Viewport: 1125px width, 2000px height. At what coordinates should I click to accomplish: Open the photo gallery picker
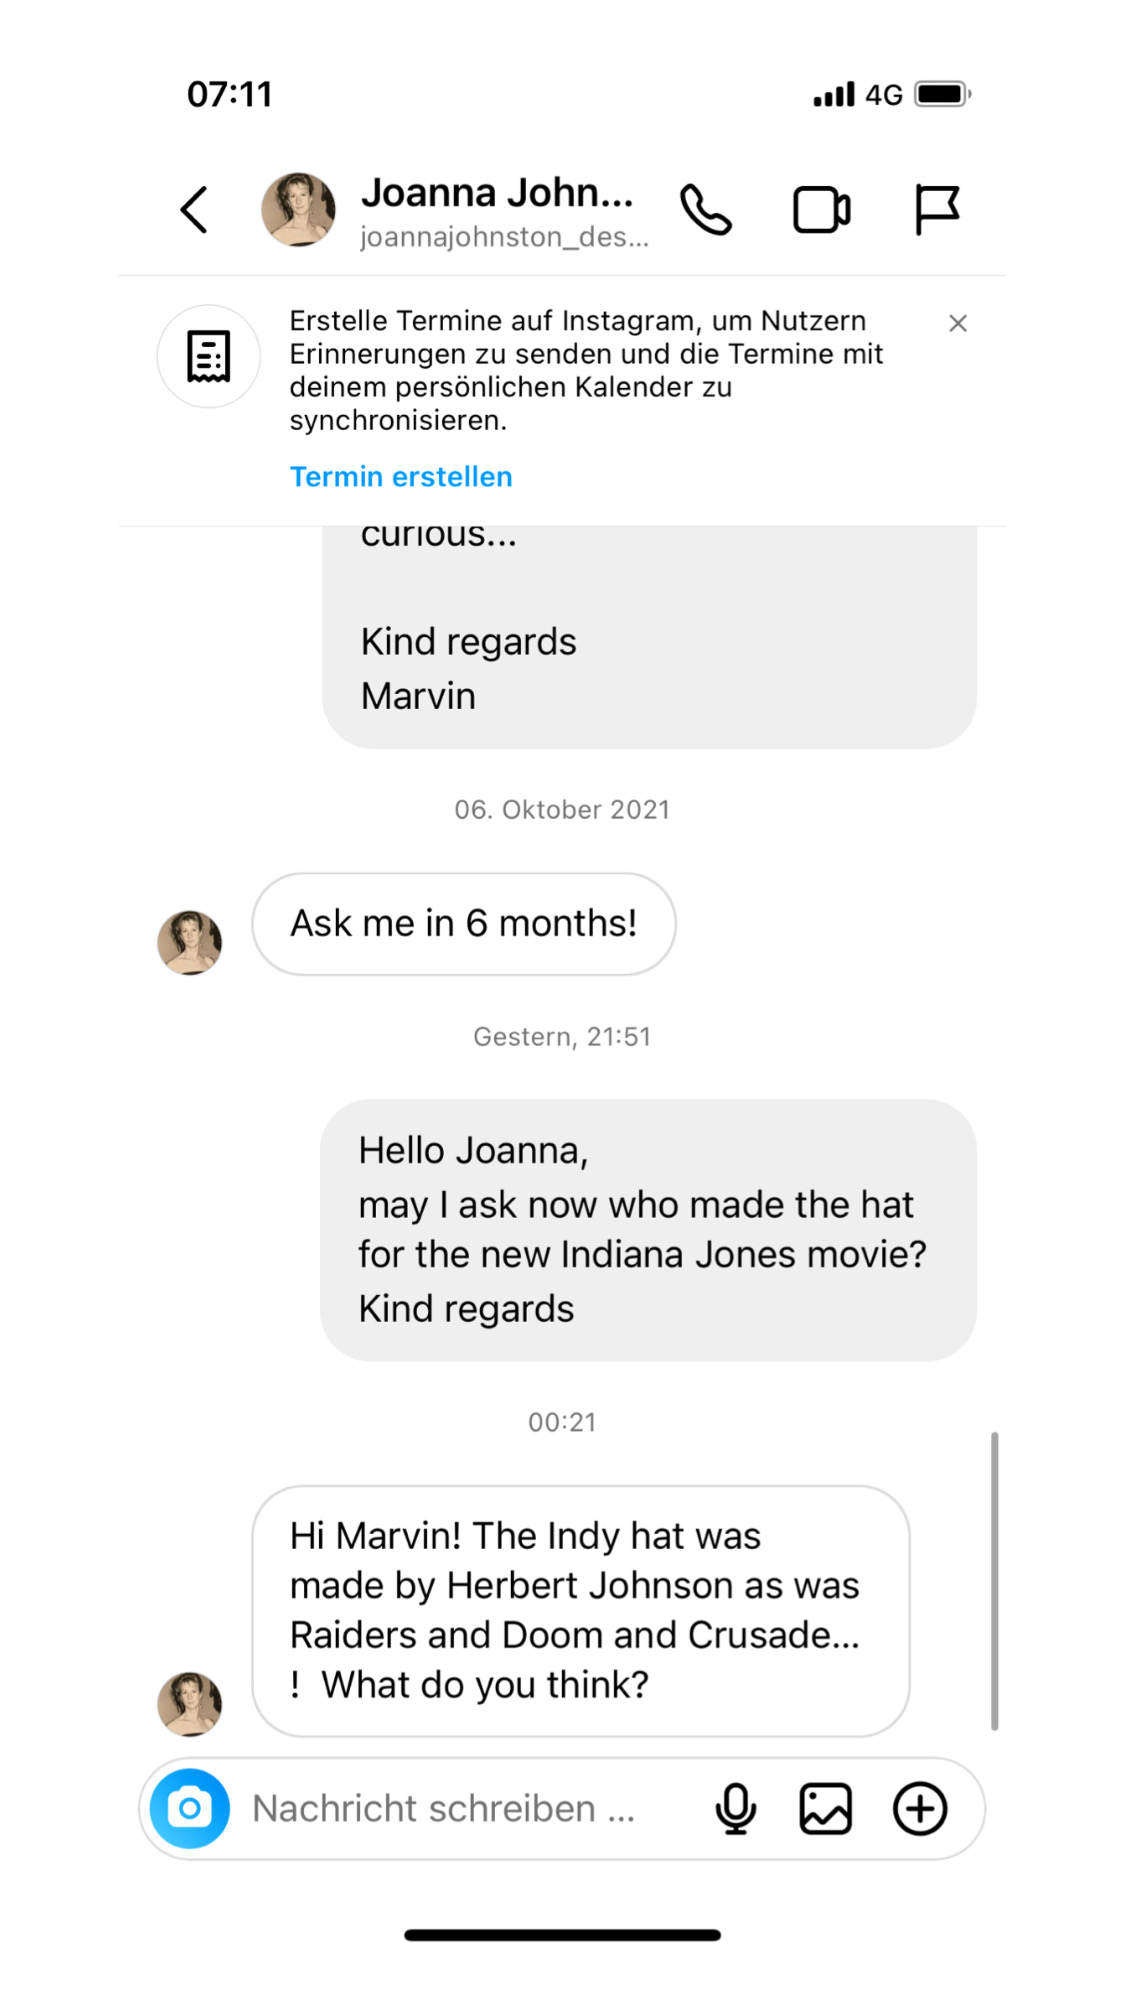click(x=825, y=1808)
